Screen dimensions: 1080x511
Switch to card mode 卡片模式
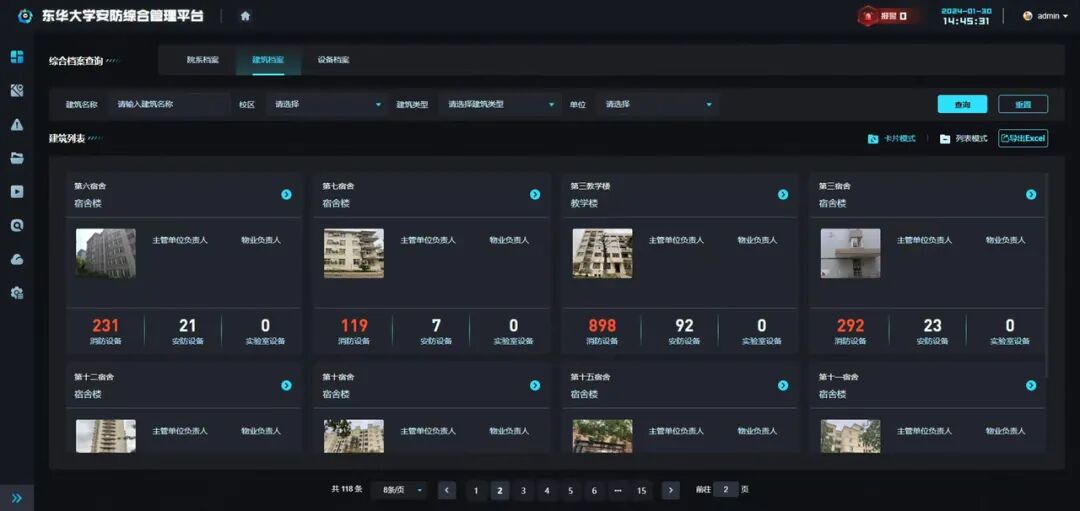(x=891, y=138)
